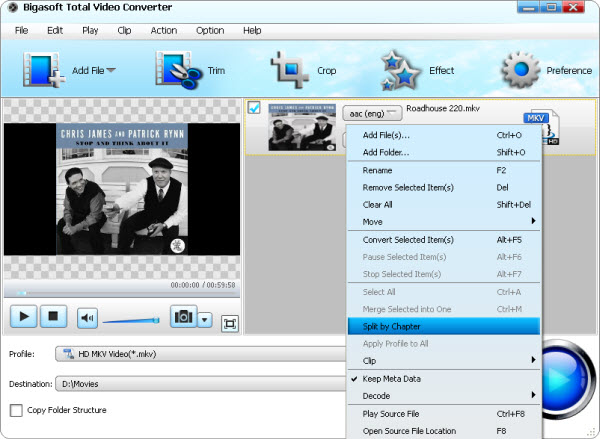Open the Help menu
600x439 pixels.
click(252, 30)
